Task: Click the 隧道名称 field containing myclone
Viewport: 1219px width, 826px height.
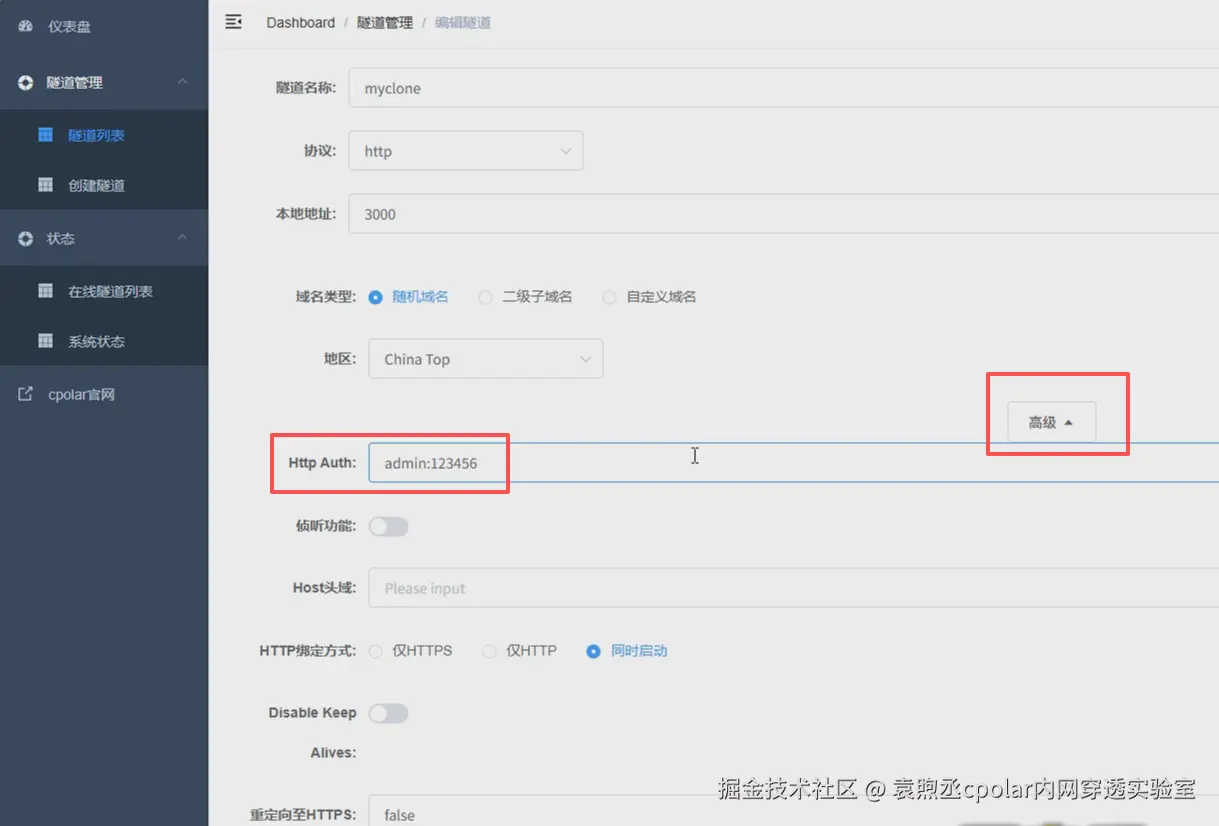Action: [784, 88]
